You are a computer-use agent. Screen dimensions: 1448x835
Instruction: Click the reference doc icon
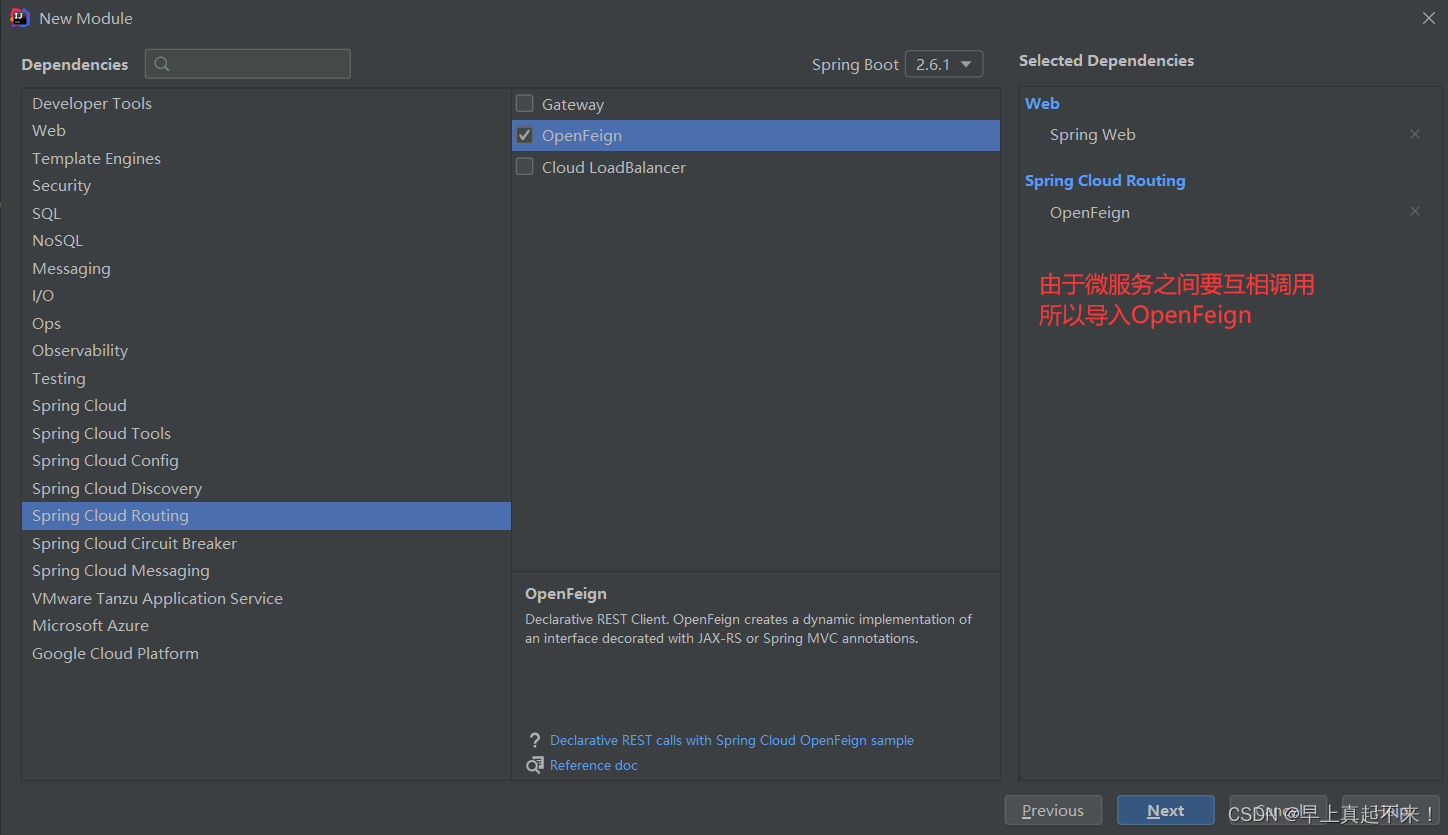coord(535,765)
